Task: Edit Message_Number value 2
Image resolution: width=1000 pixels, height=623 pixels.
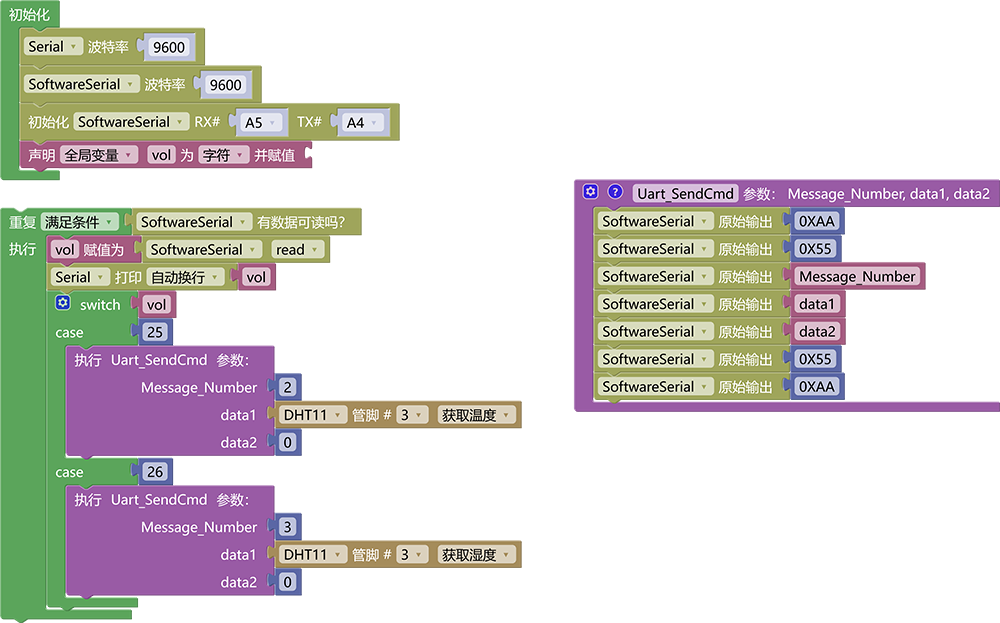Action: click(x=288, y=387)
